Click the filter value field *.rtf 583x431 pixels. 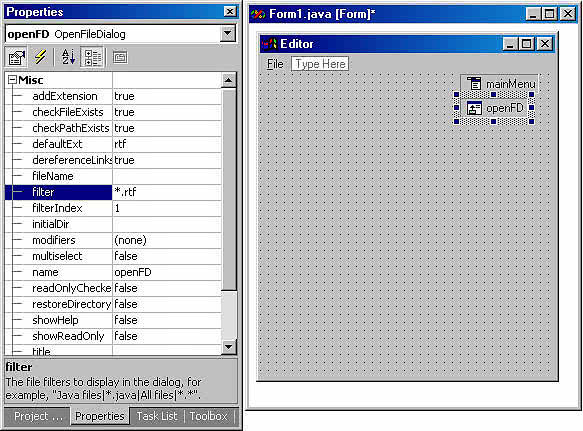coord(167,192)
